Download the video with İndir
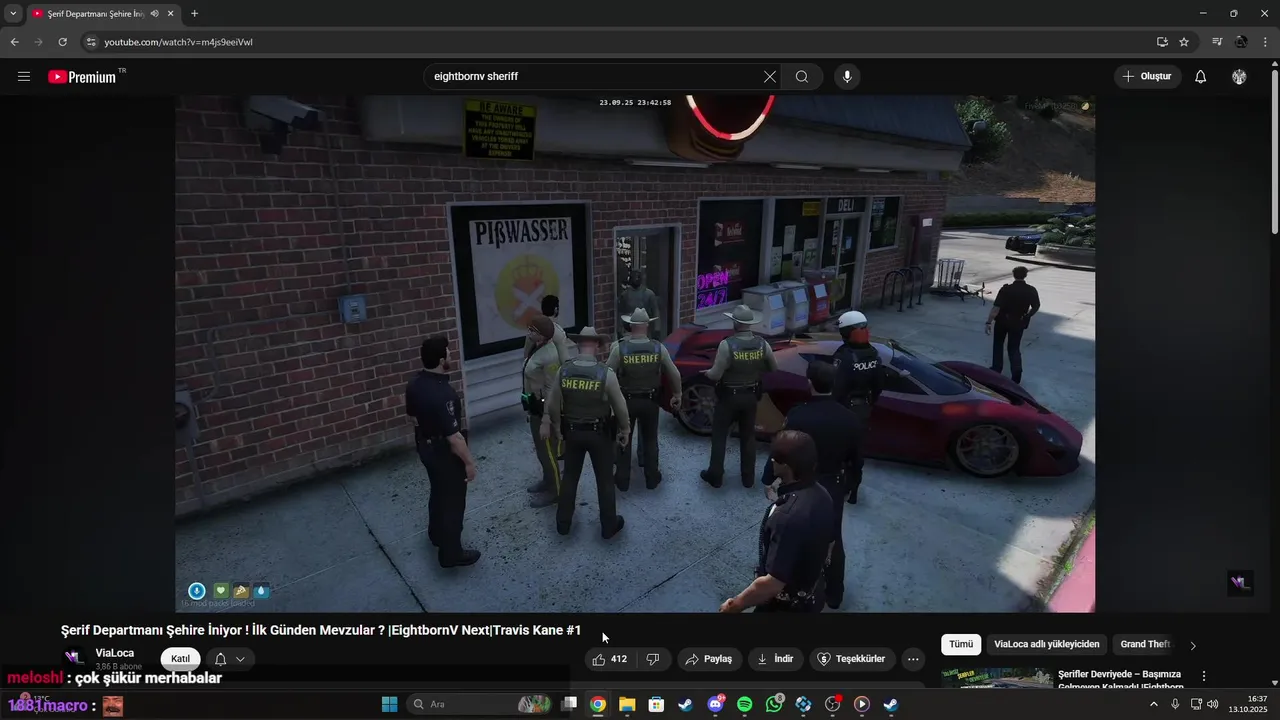This screenshot has width=1280, height=720. tap(776, 659)
